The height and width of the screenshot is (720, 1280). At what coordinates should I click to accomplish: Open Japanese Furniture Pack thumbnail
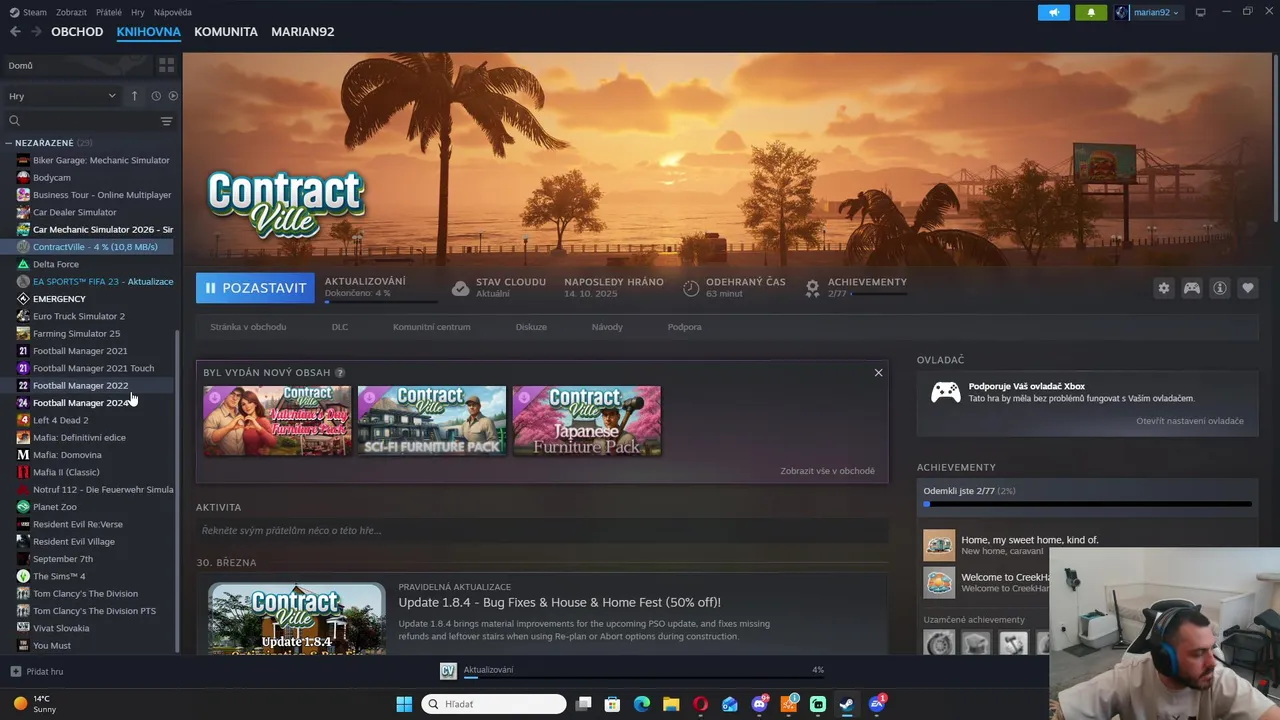click(587, 421)
